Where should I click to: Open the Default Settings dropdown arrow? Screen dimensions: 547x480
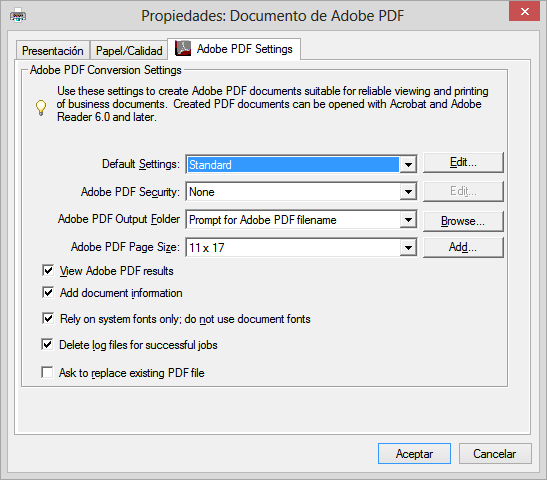[x=408, y=164]
